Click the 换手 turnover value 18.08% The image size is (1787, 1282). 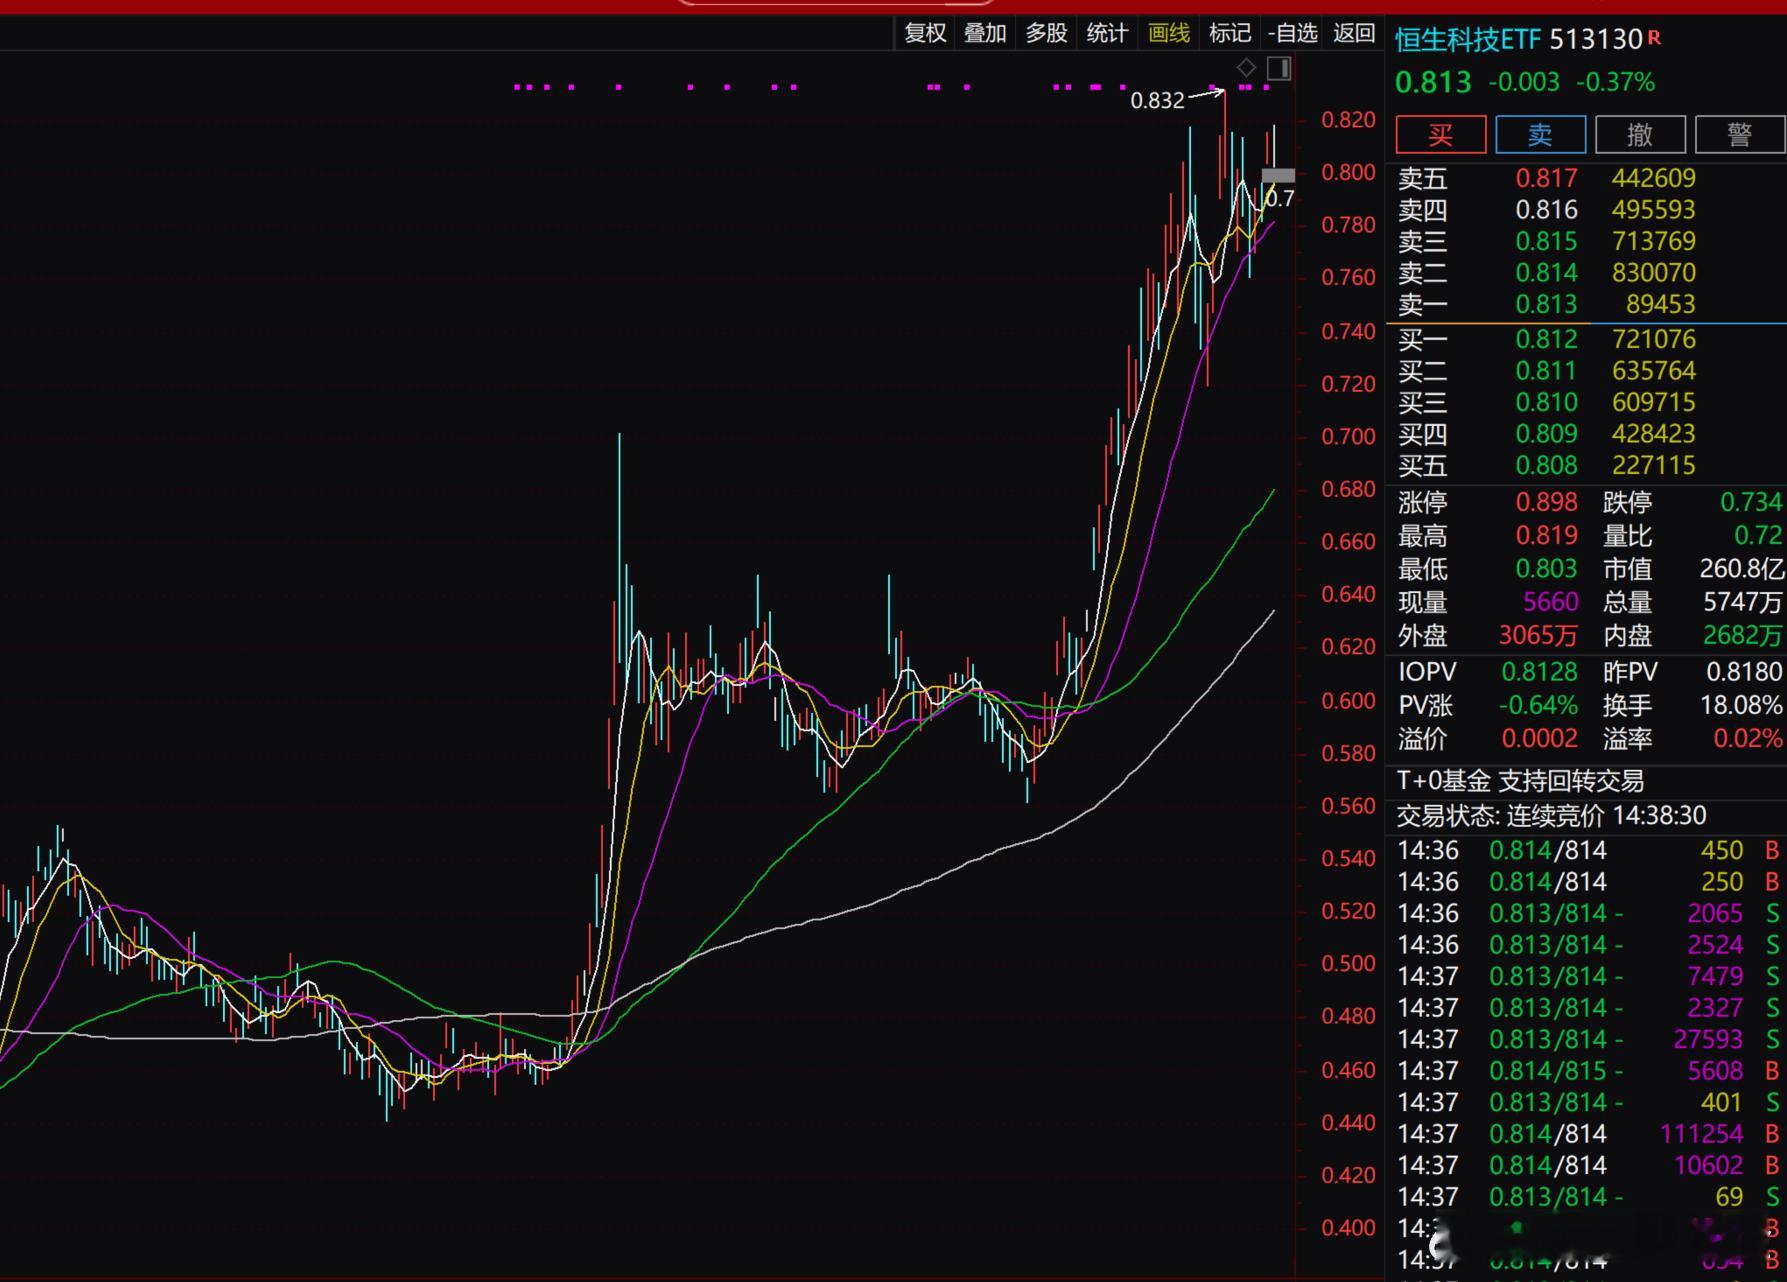coord(1741,705)
